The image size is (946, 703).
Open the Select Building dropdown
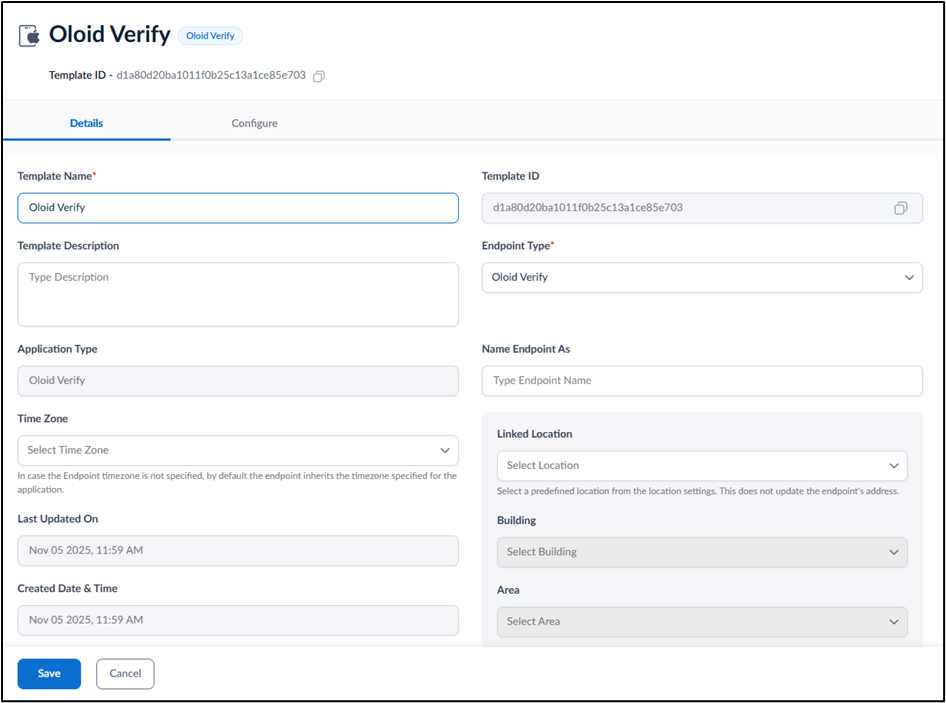point(702,552)
